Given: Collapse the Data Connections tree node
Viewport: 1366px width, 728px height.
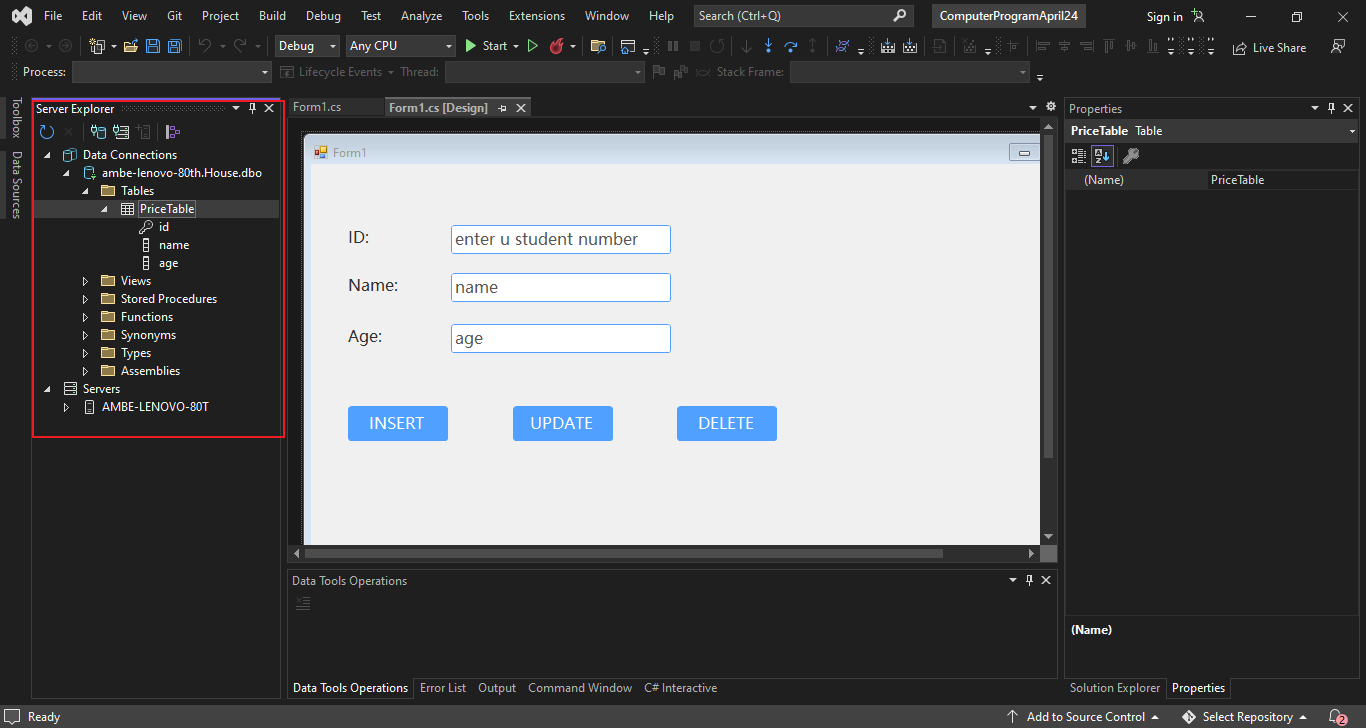Looking at the screenshot, I should pyautogui.click(x=47, y=155).
